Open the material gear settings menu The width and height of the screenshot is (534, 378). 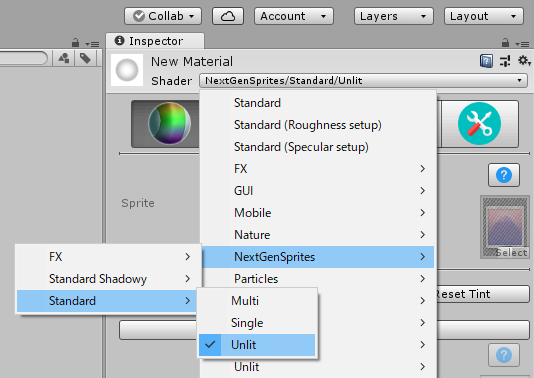[524, 61]
